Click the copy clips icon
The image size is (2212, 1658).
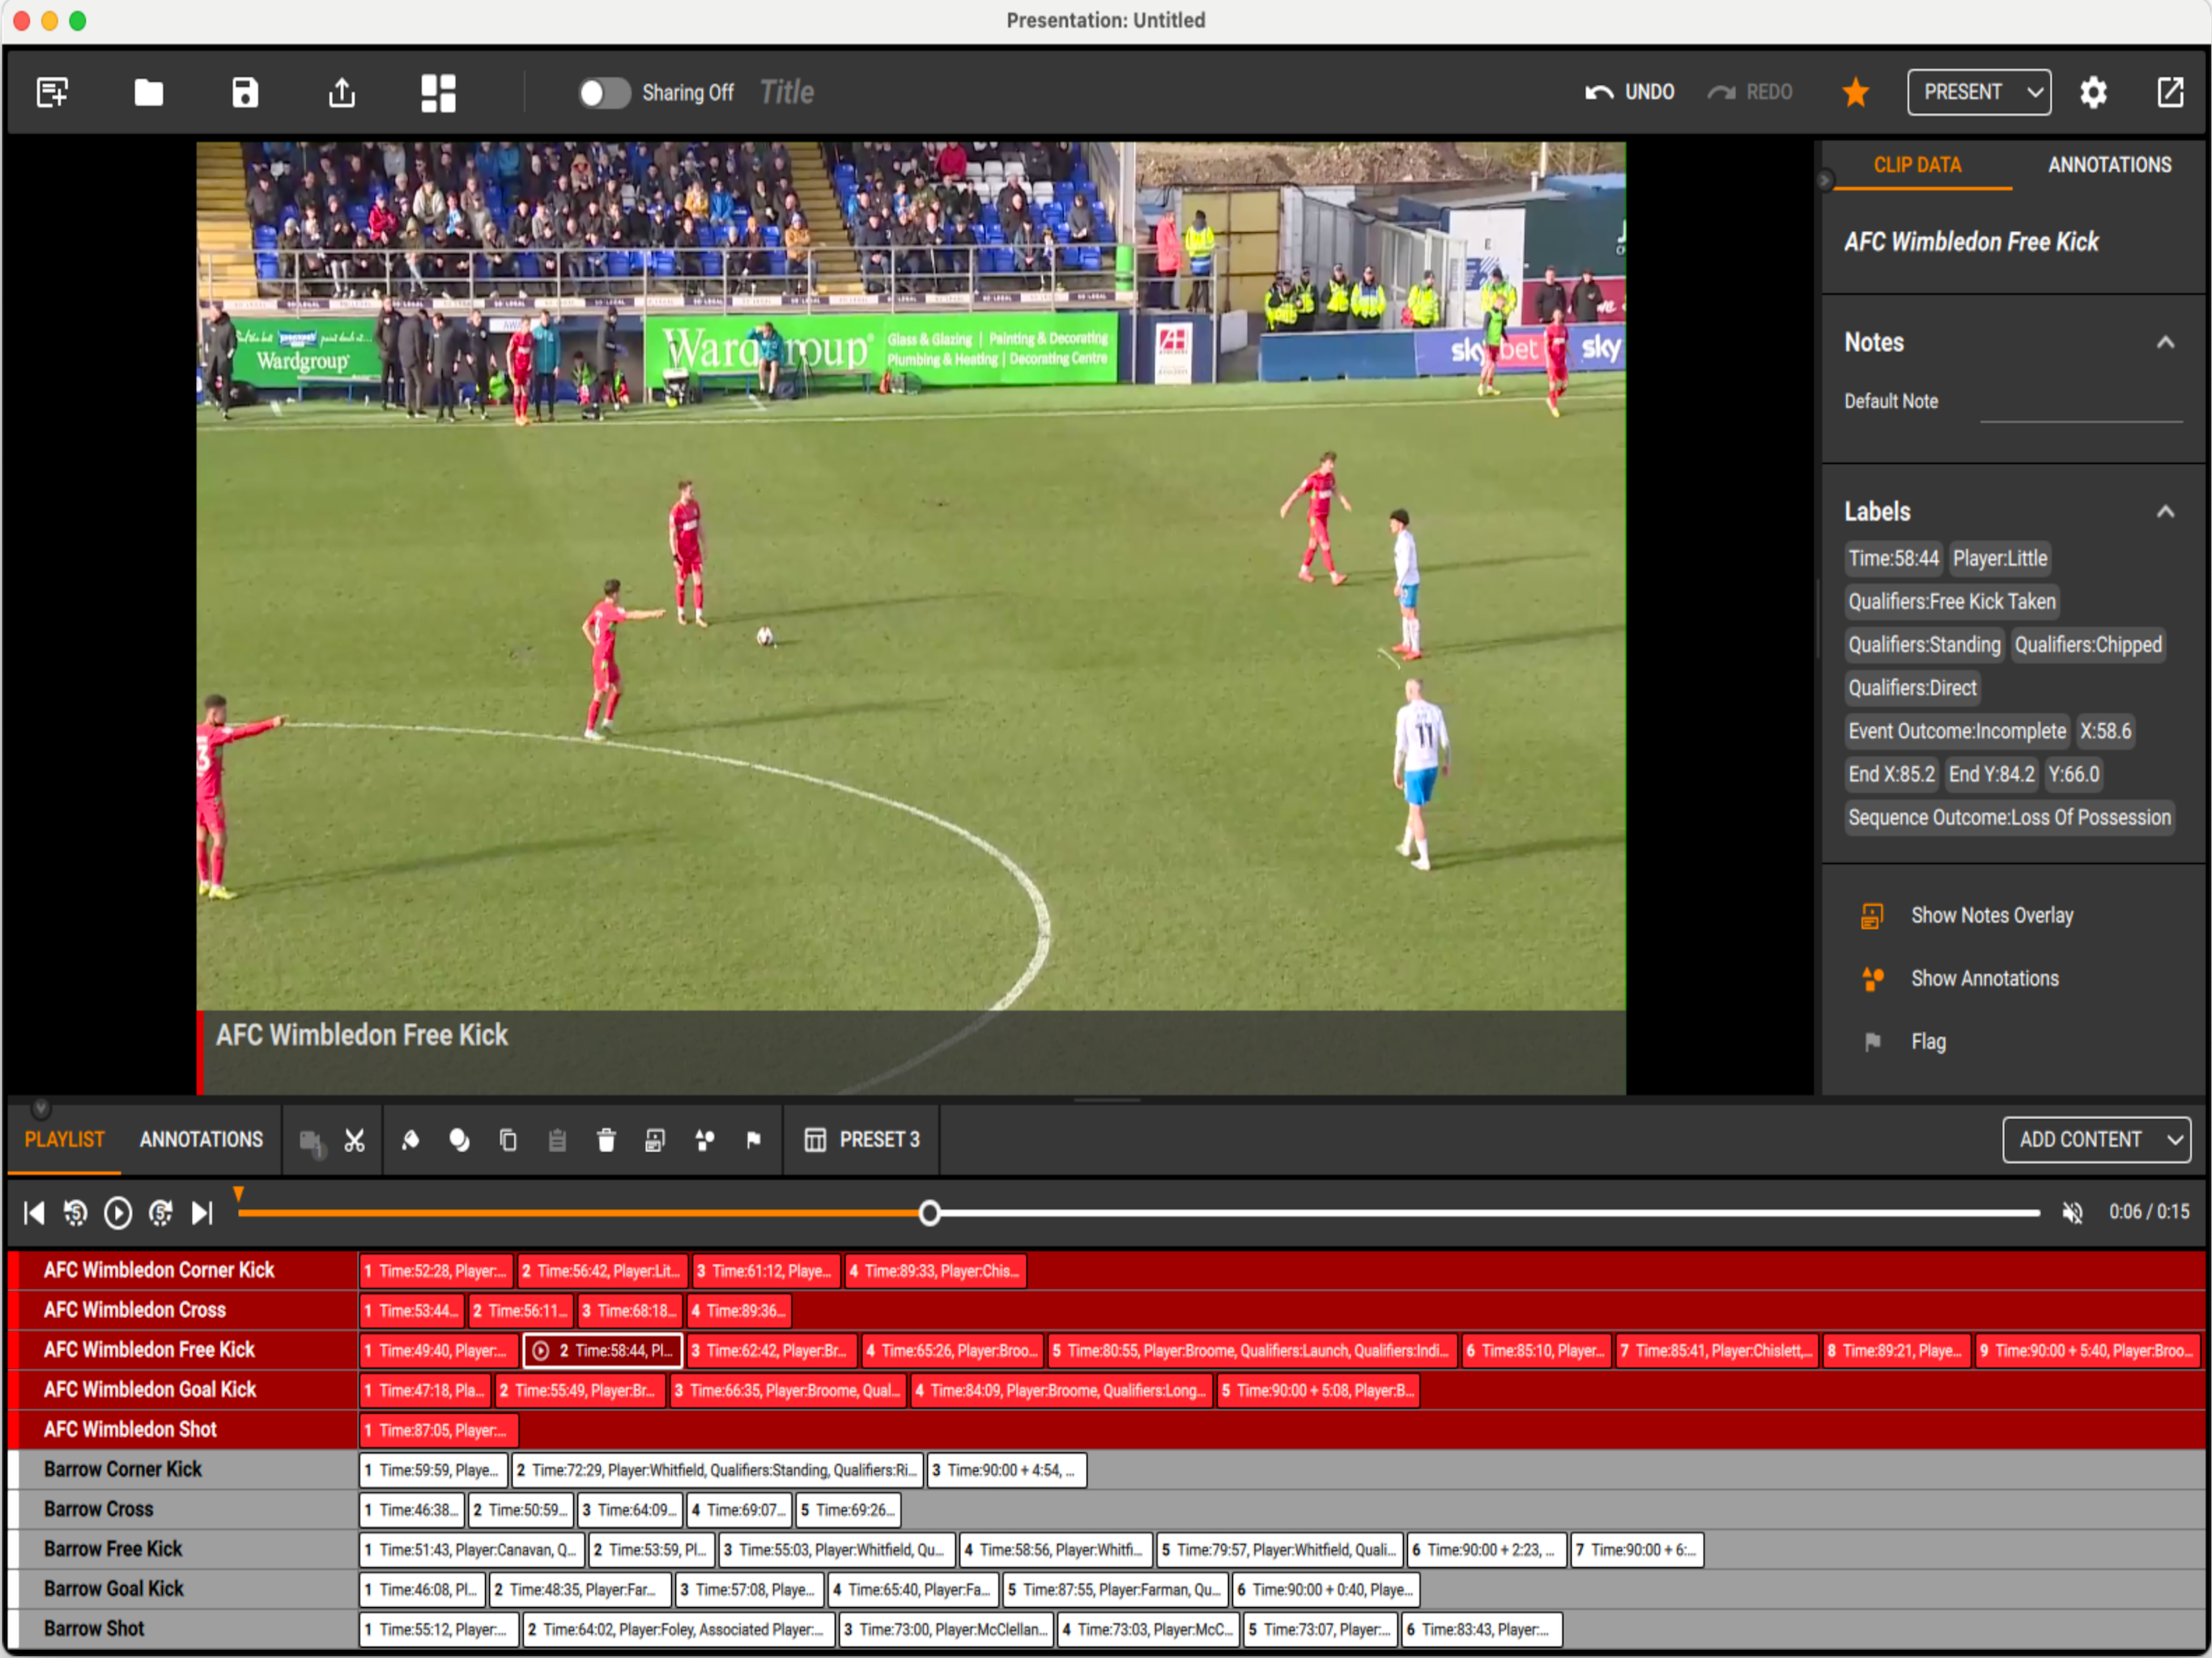508,1140
